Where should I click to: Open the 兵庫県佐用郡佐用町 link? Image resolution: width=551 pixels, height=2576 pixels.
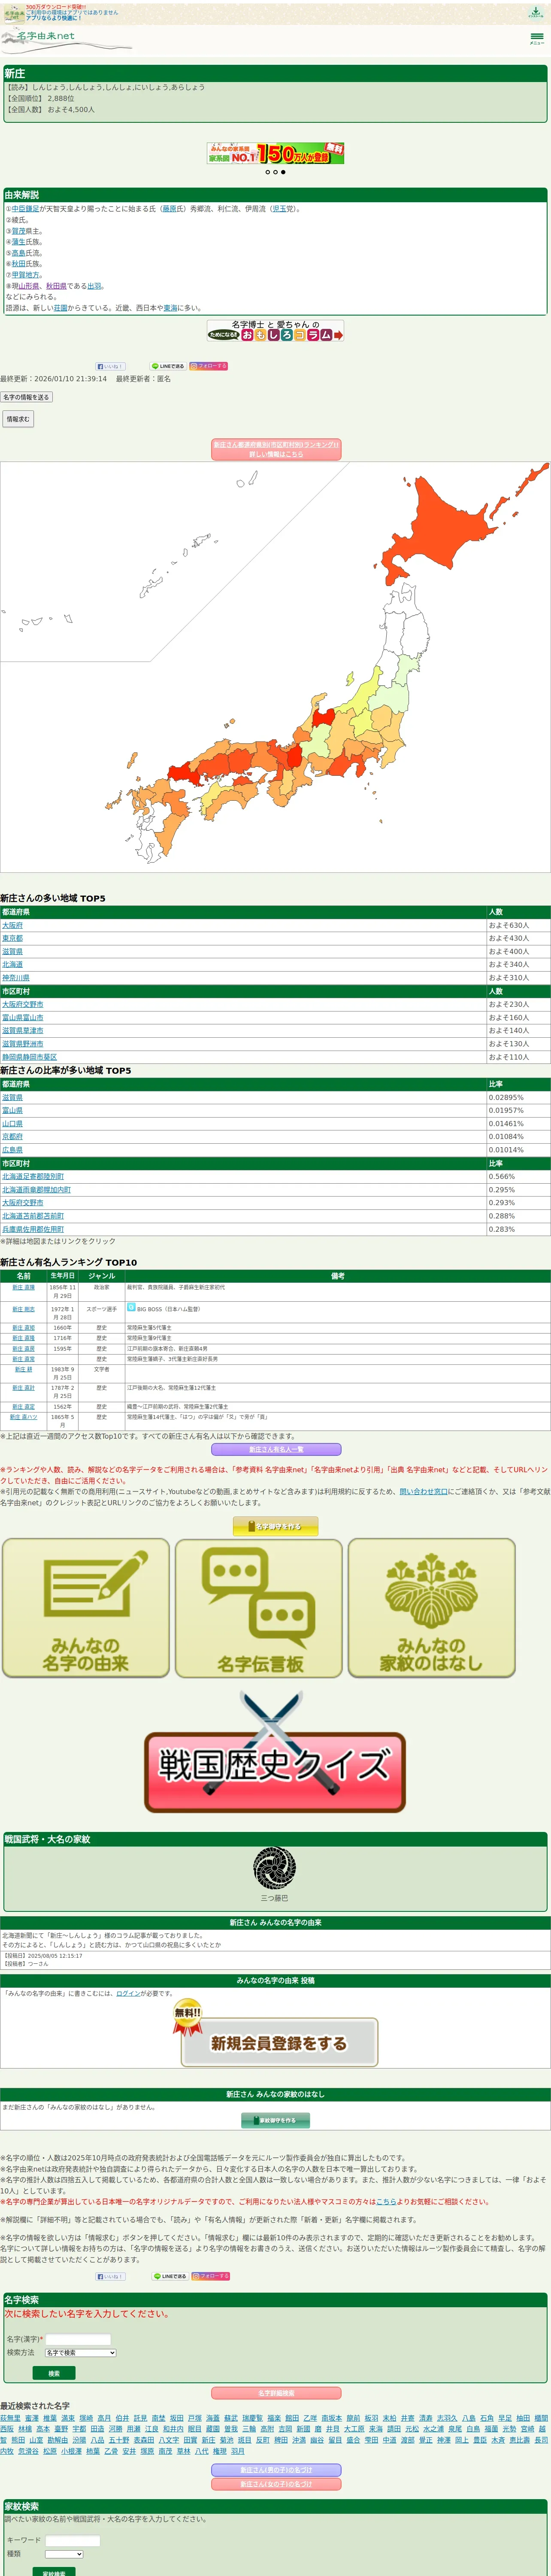pos(33,1229)
